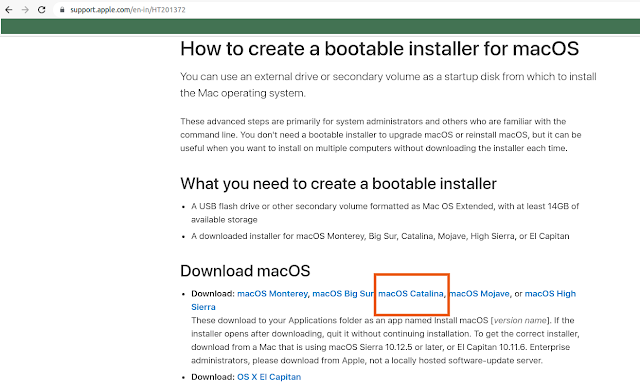
Task: Click text 'administrators, please download from Apple'
Action: tap(278, 361)
